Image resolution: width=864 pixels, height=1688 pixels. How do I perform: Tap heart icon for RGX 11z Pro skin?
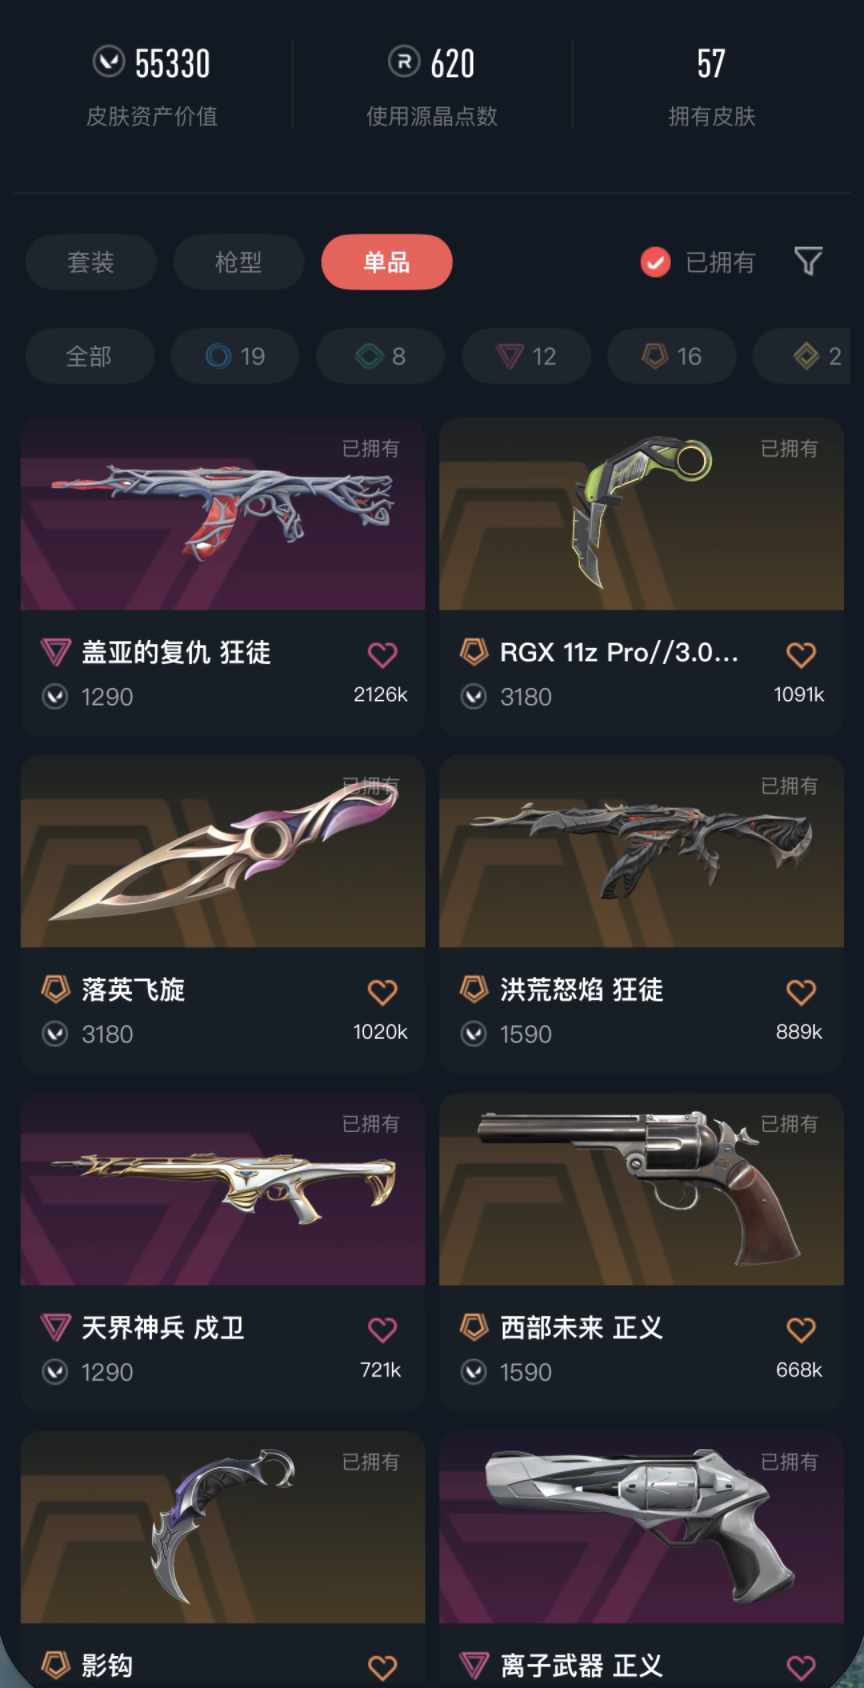click(x=801, y=655)
